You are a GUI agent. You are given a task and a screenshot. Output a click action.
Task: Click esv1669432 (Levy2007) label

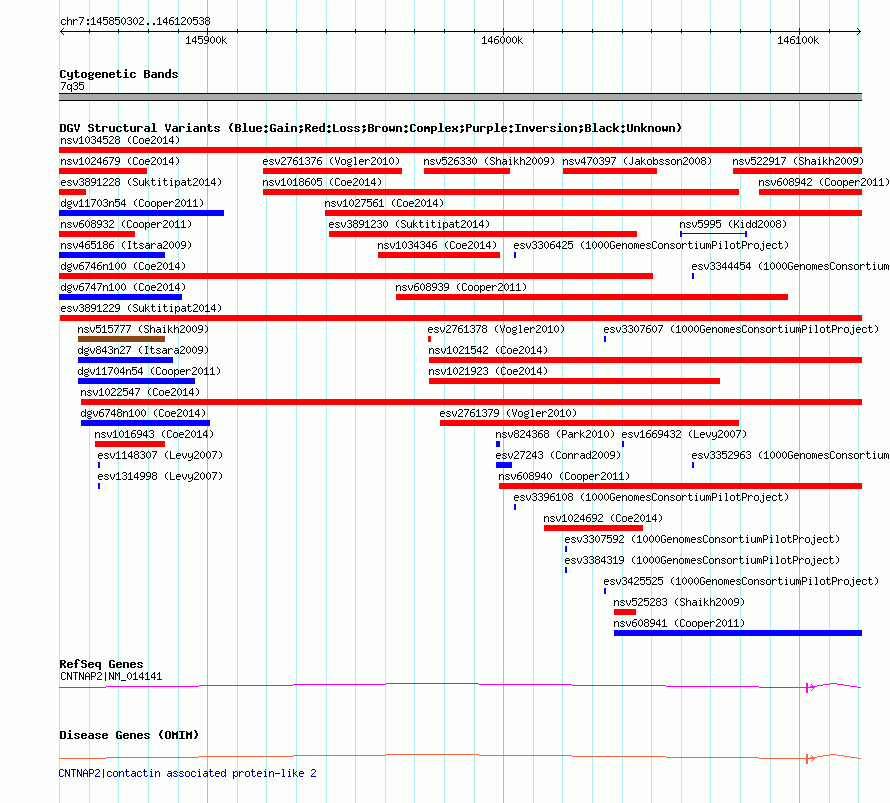pos(684,434)
